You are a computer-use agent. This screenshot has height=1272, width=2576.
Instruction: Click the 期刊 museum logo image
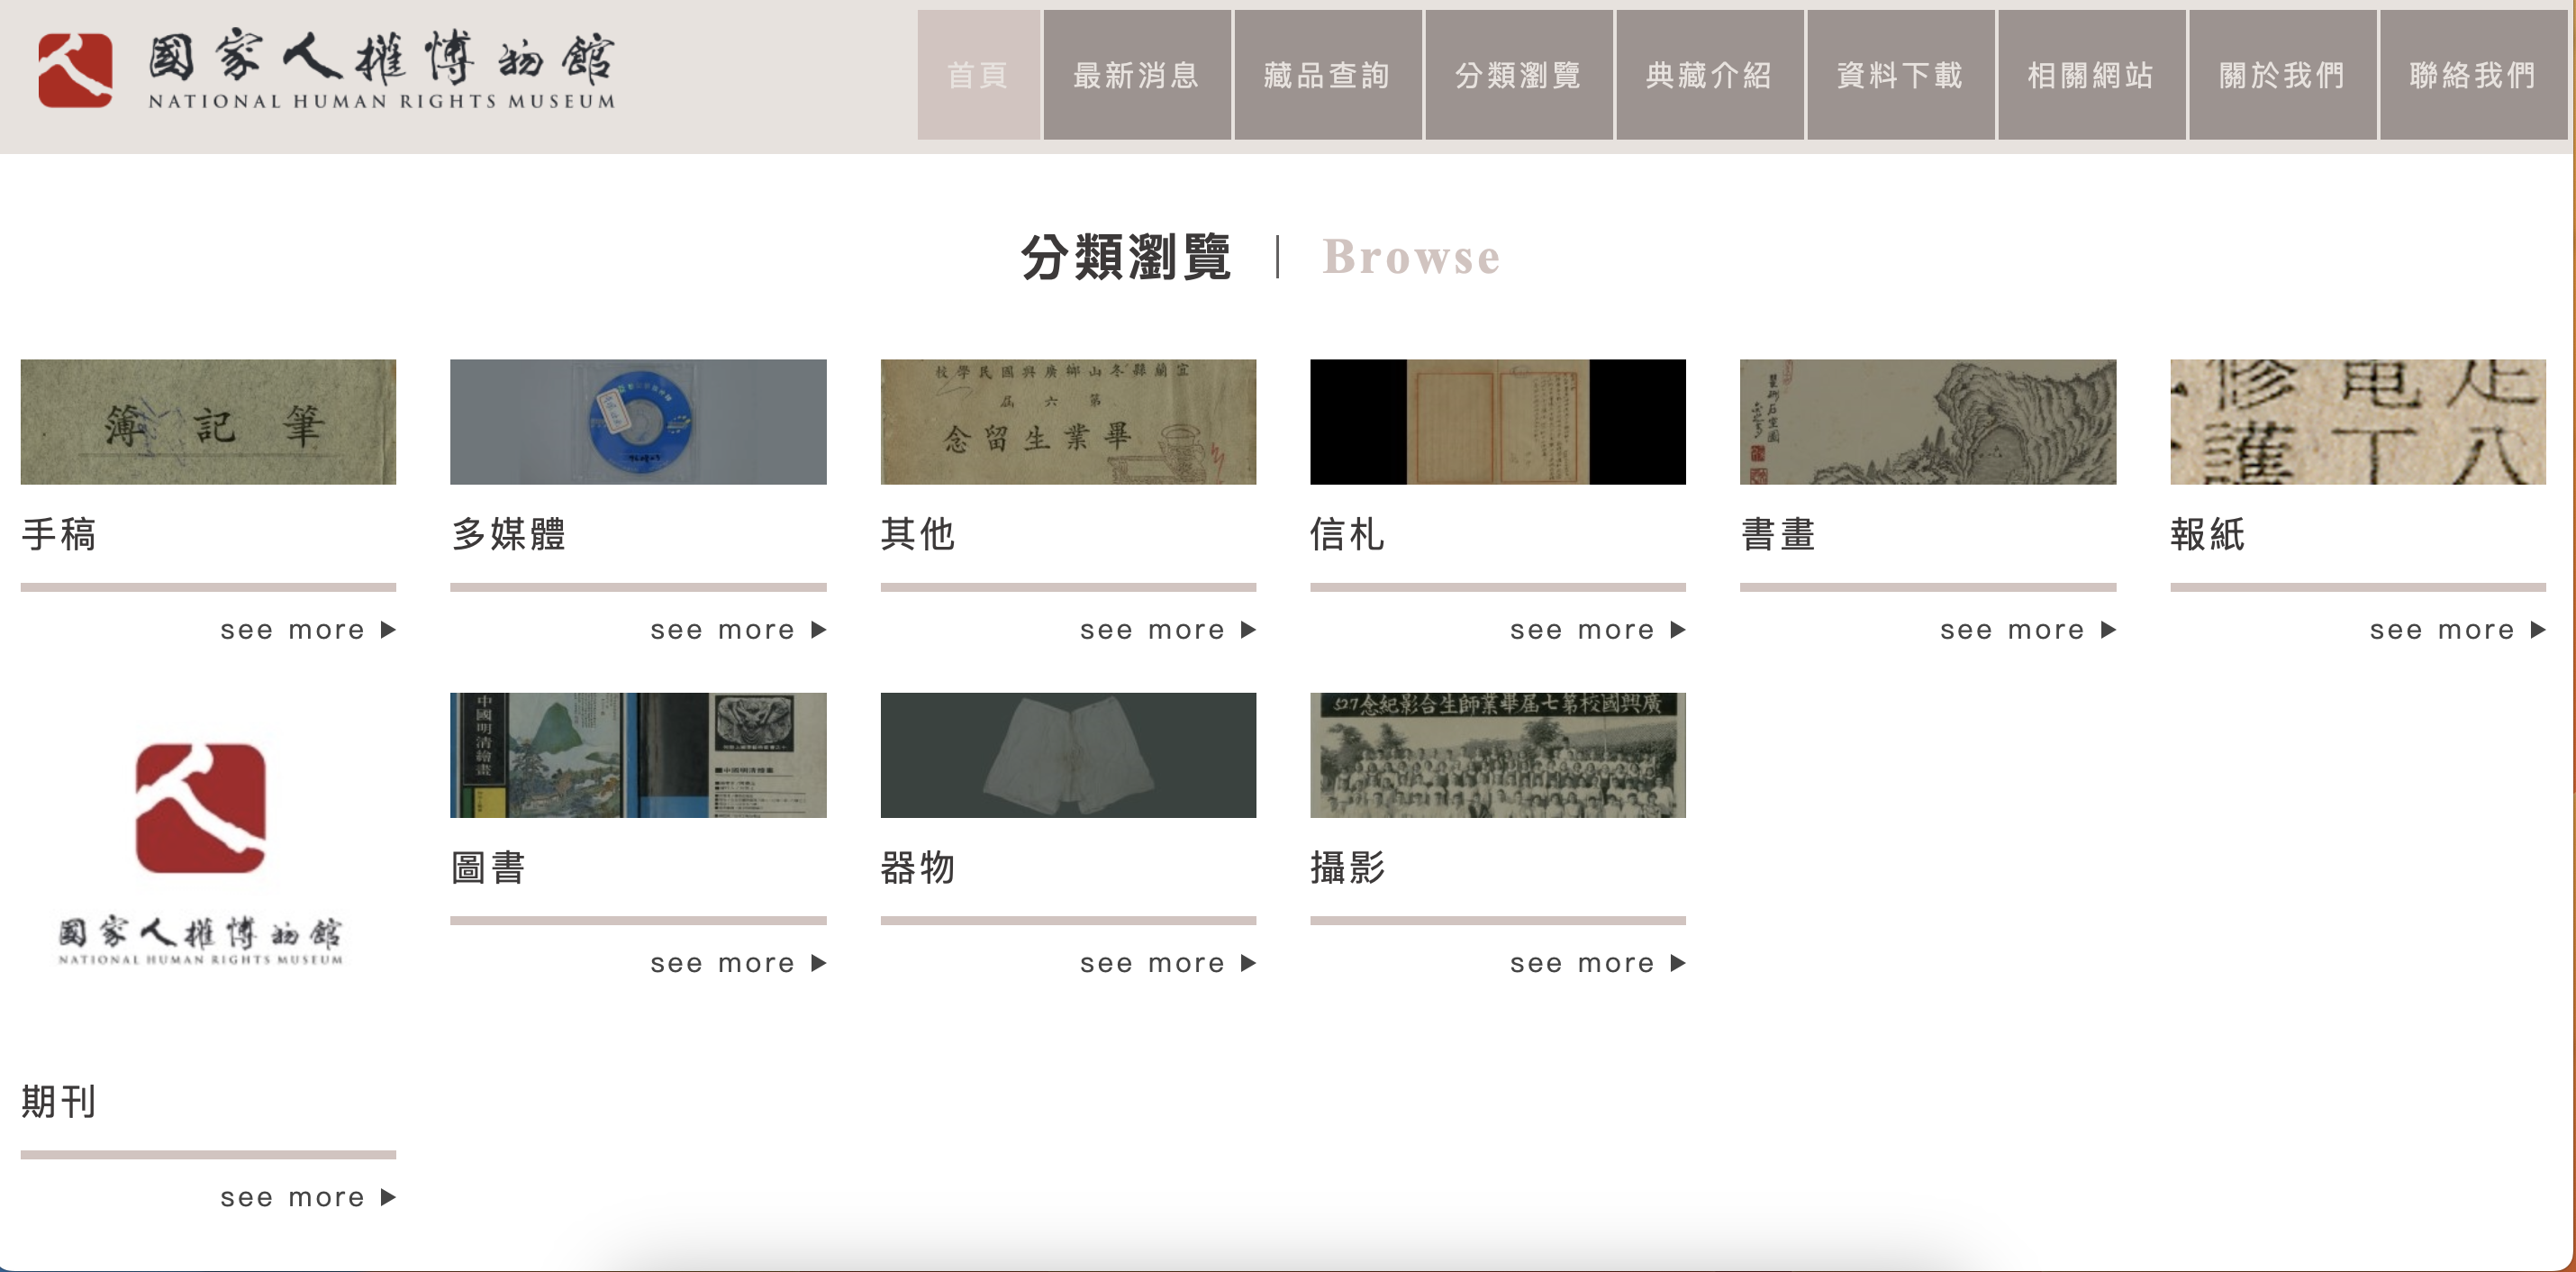200,853
